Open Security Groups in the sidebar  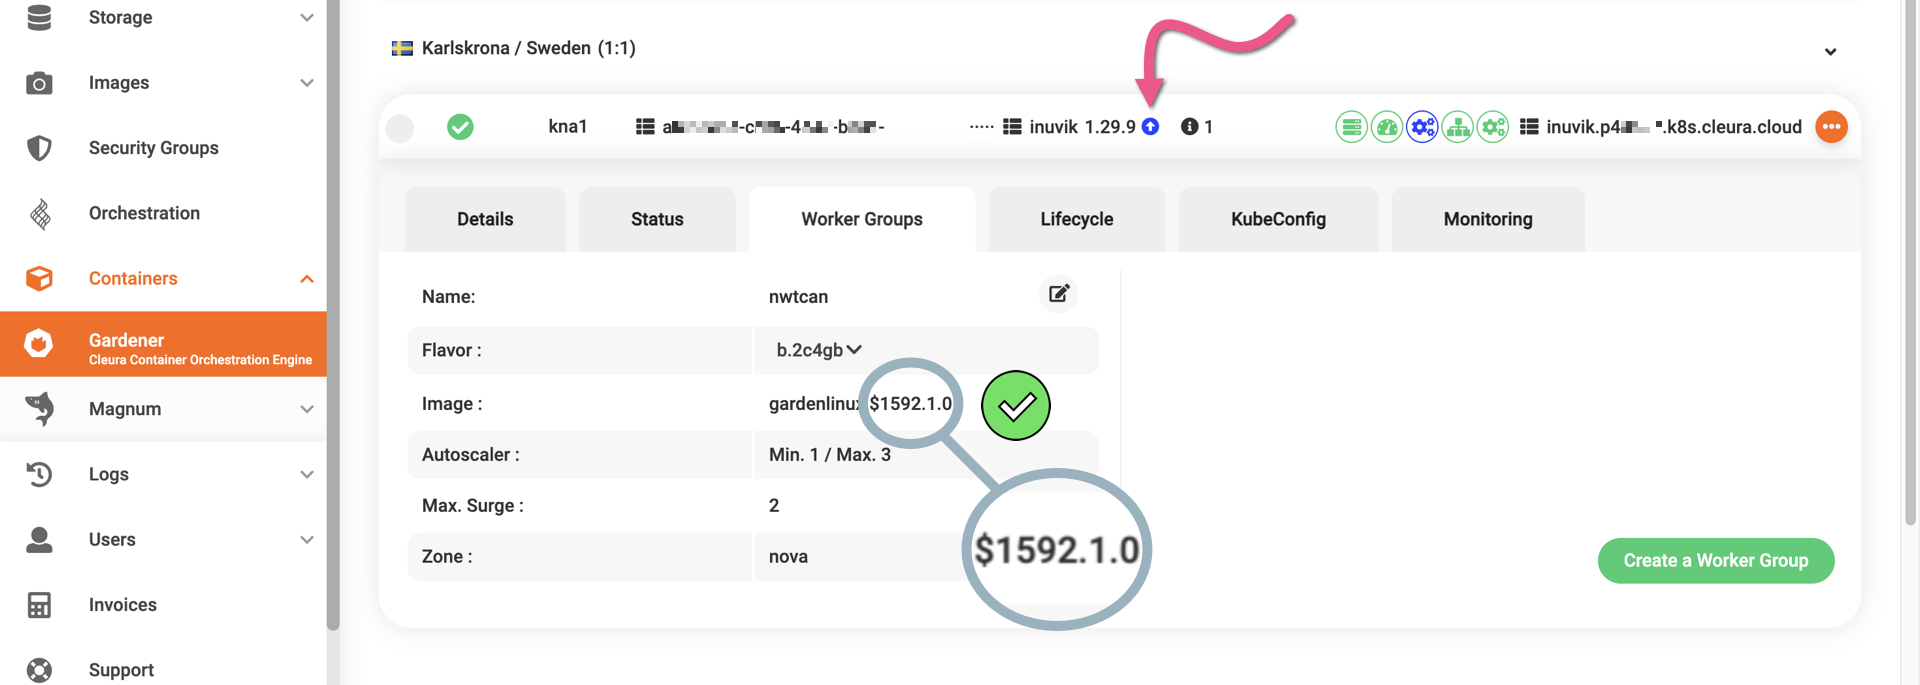coord(153,148)
